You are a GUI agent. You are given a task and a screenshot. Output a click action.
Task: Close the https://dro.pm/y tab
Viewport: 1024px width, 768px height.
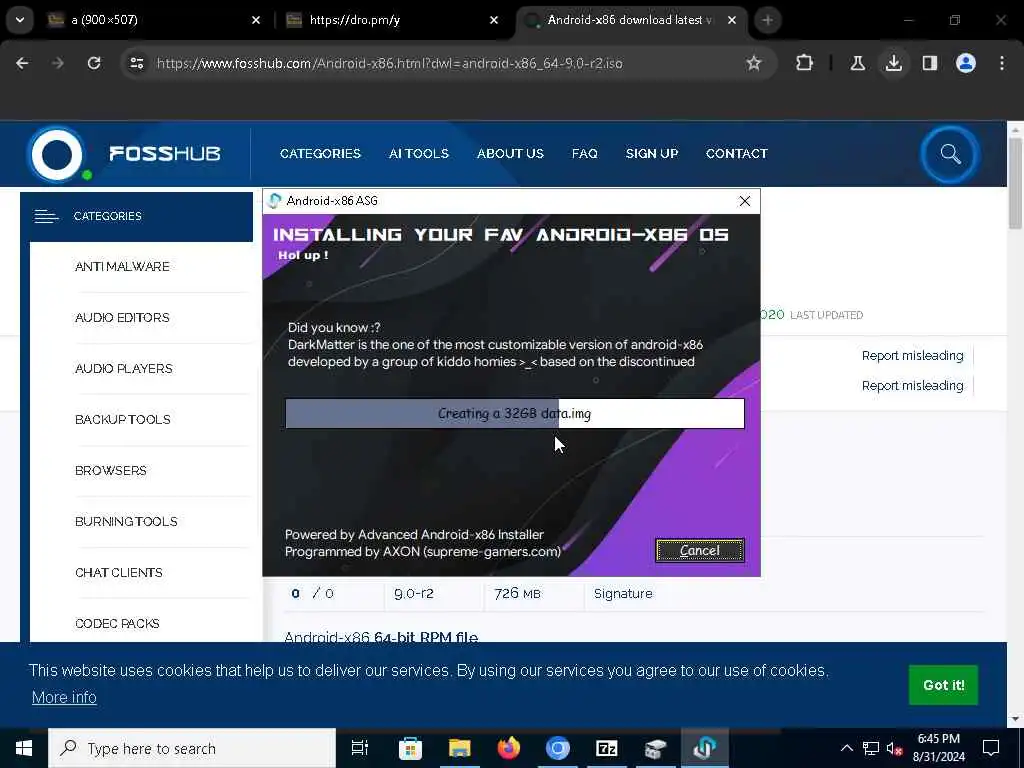(x=494, y=20)
